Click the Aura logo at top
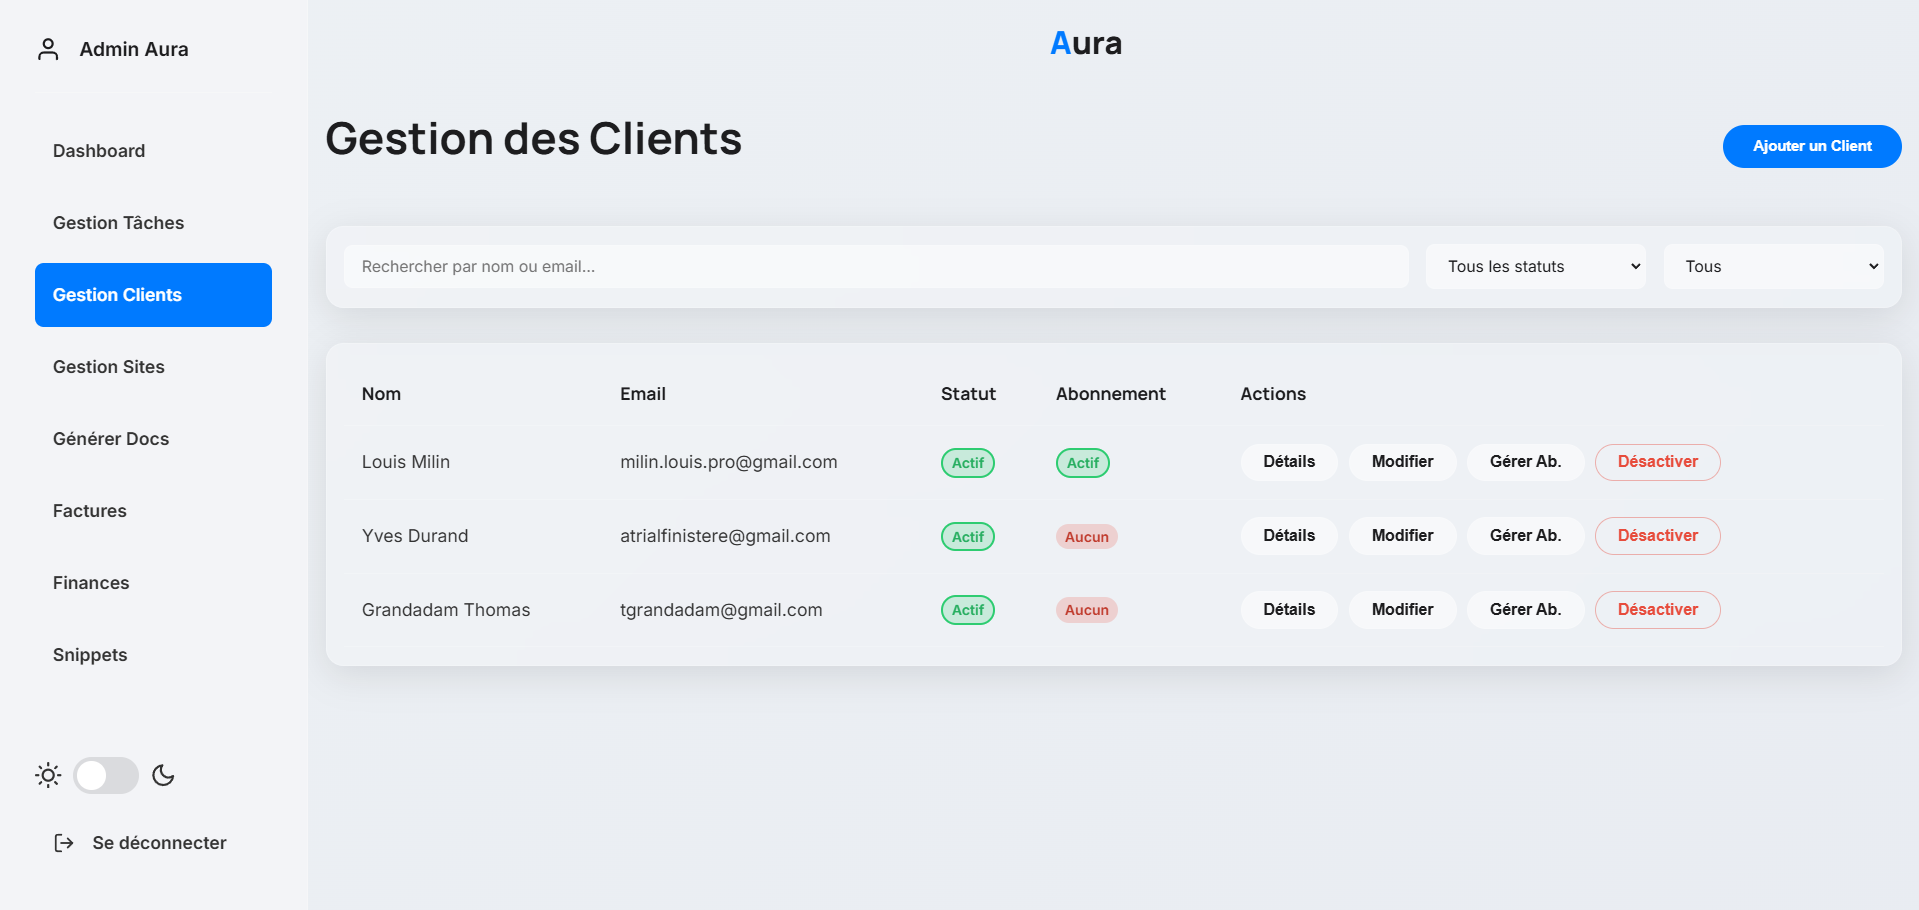1919x910 pixels. 1085,43
